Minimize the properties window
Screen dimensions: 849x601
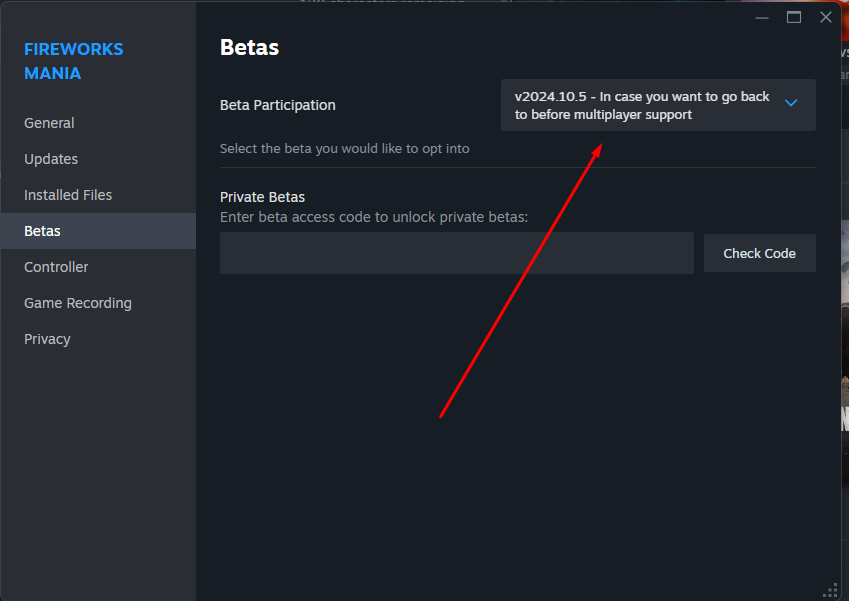click(762, 17)
